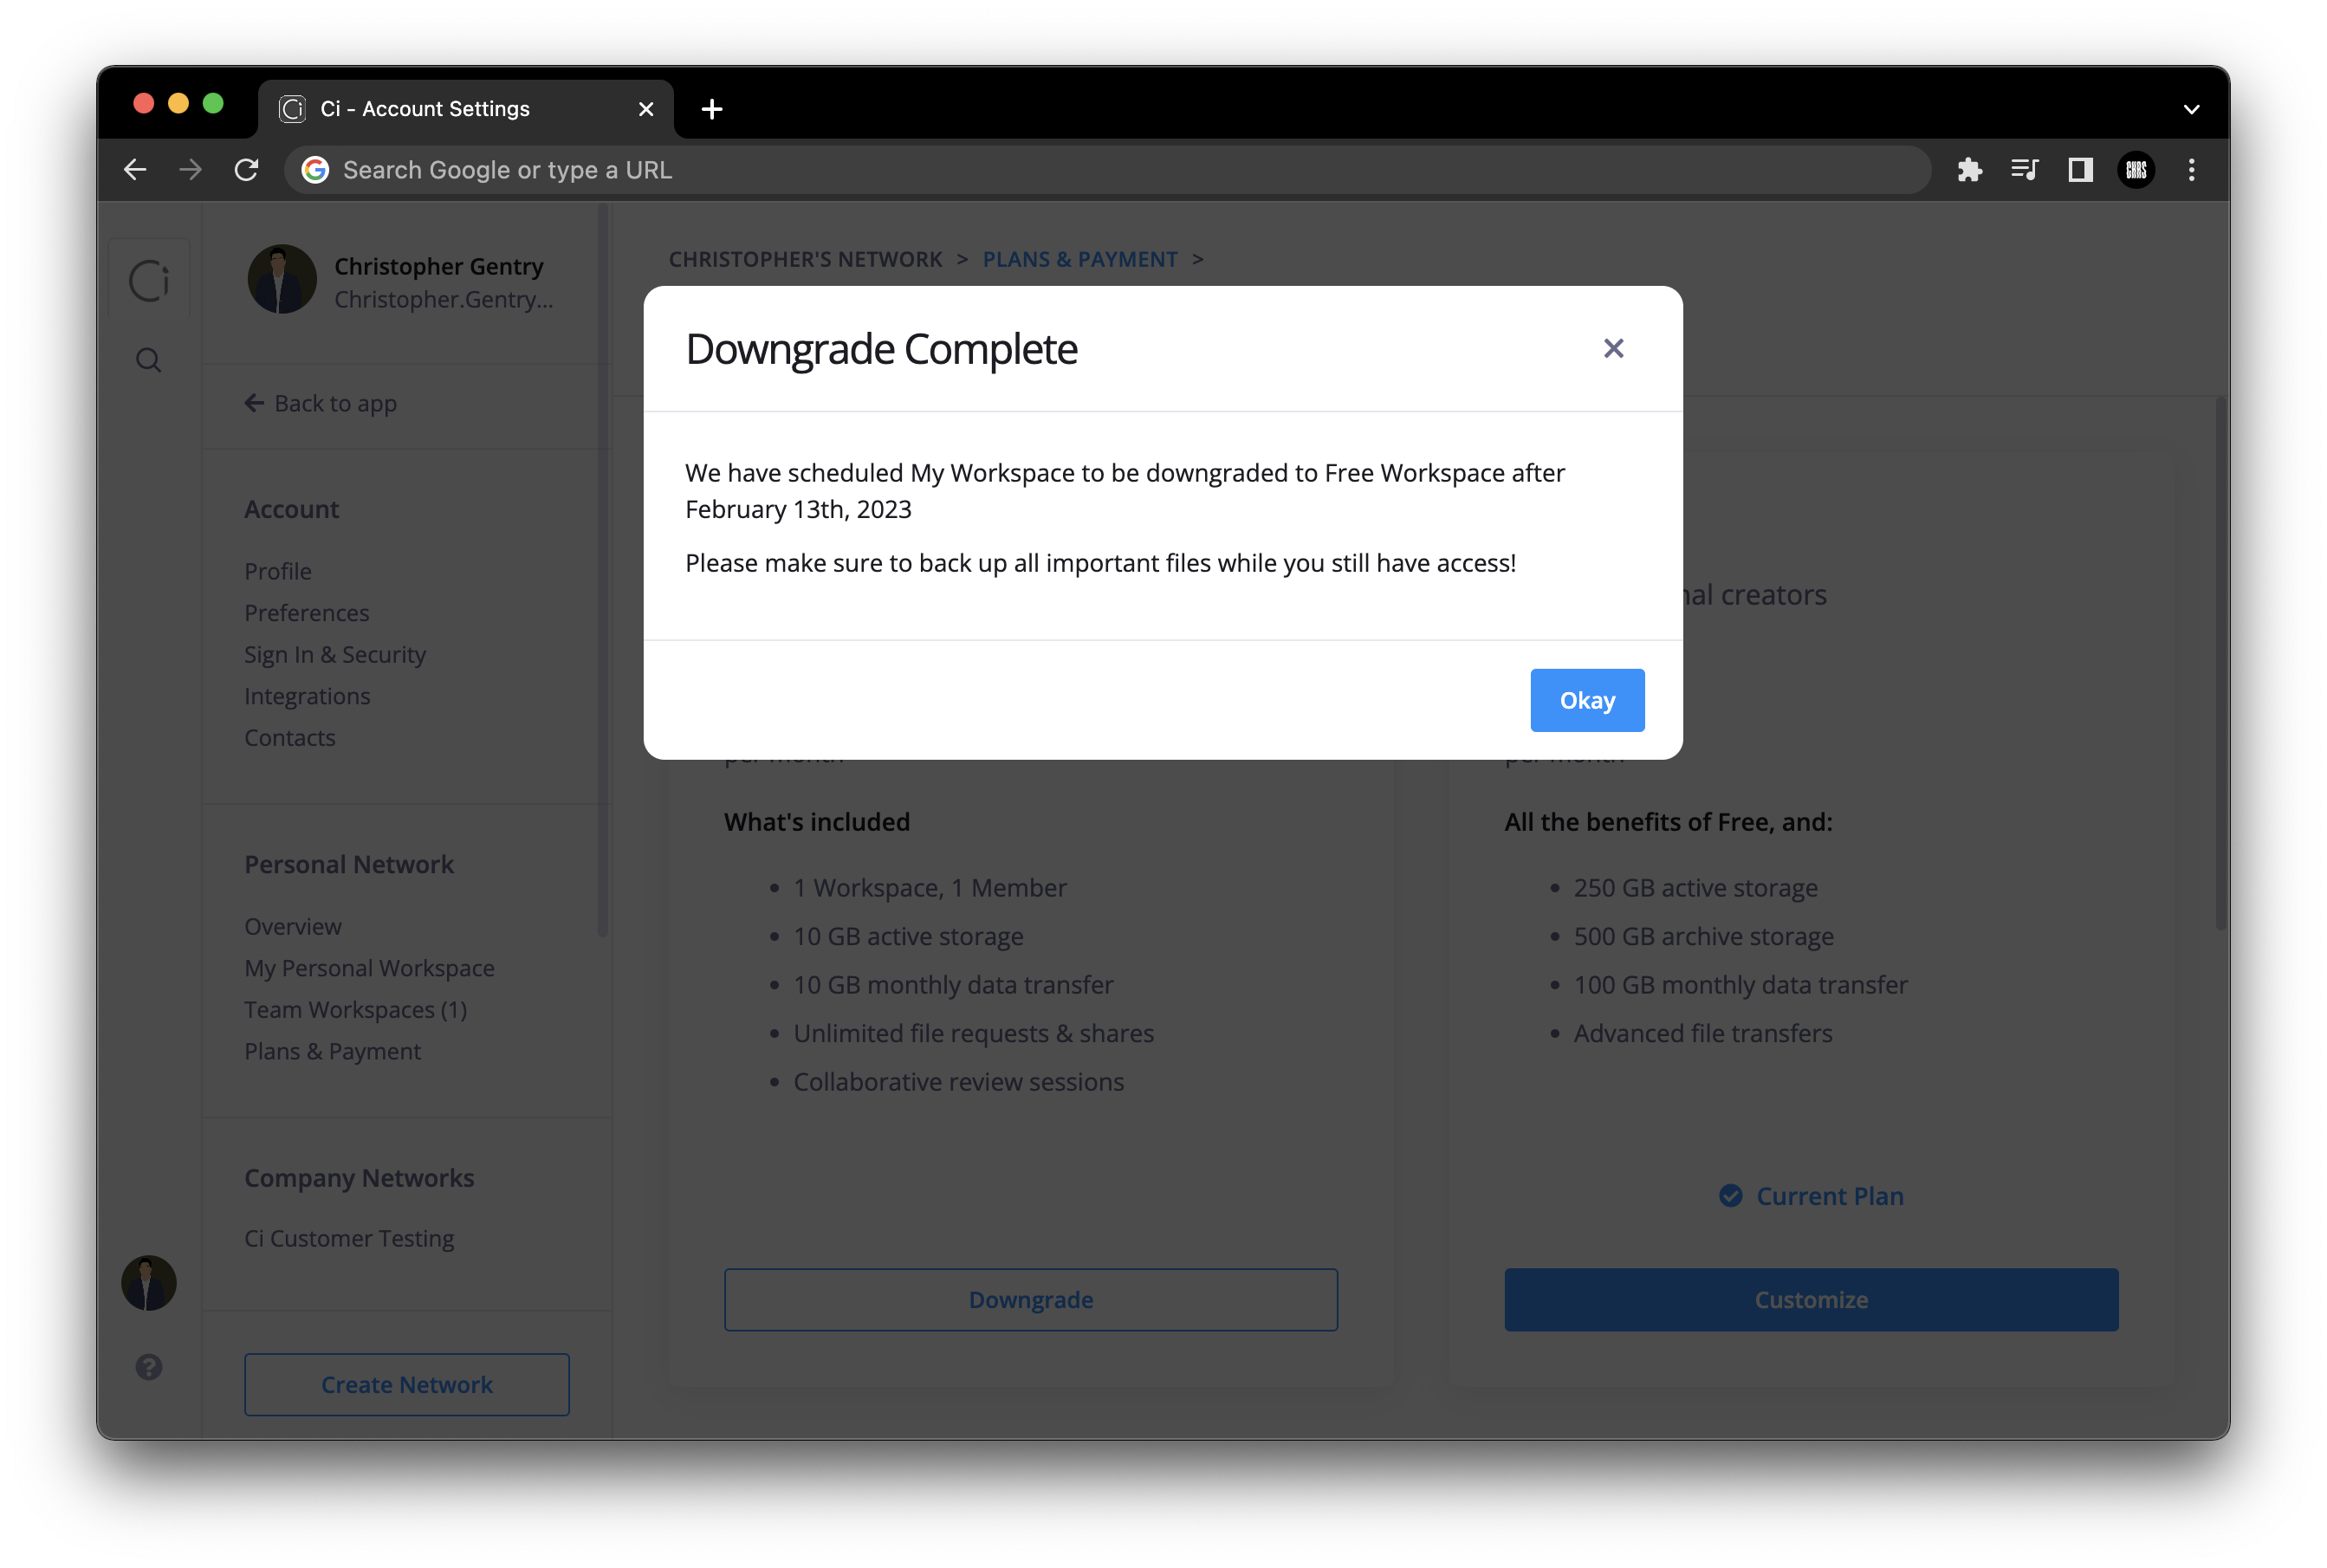Open search via magnifier icon in sidebar

(149, 360)
